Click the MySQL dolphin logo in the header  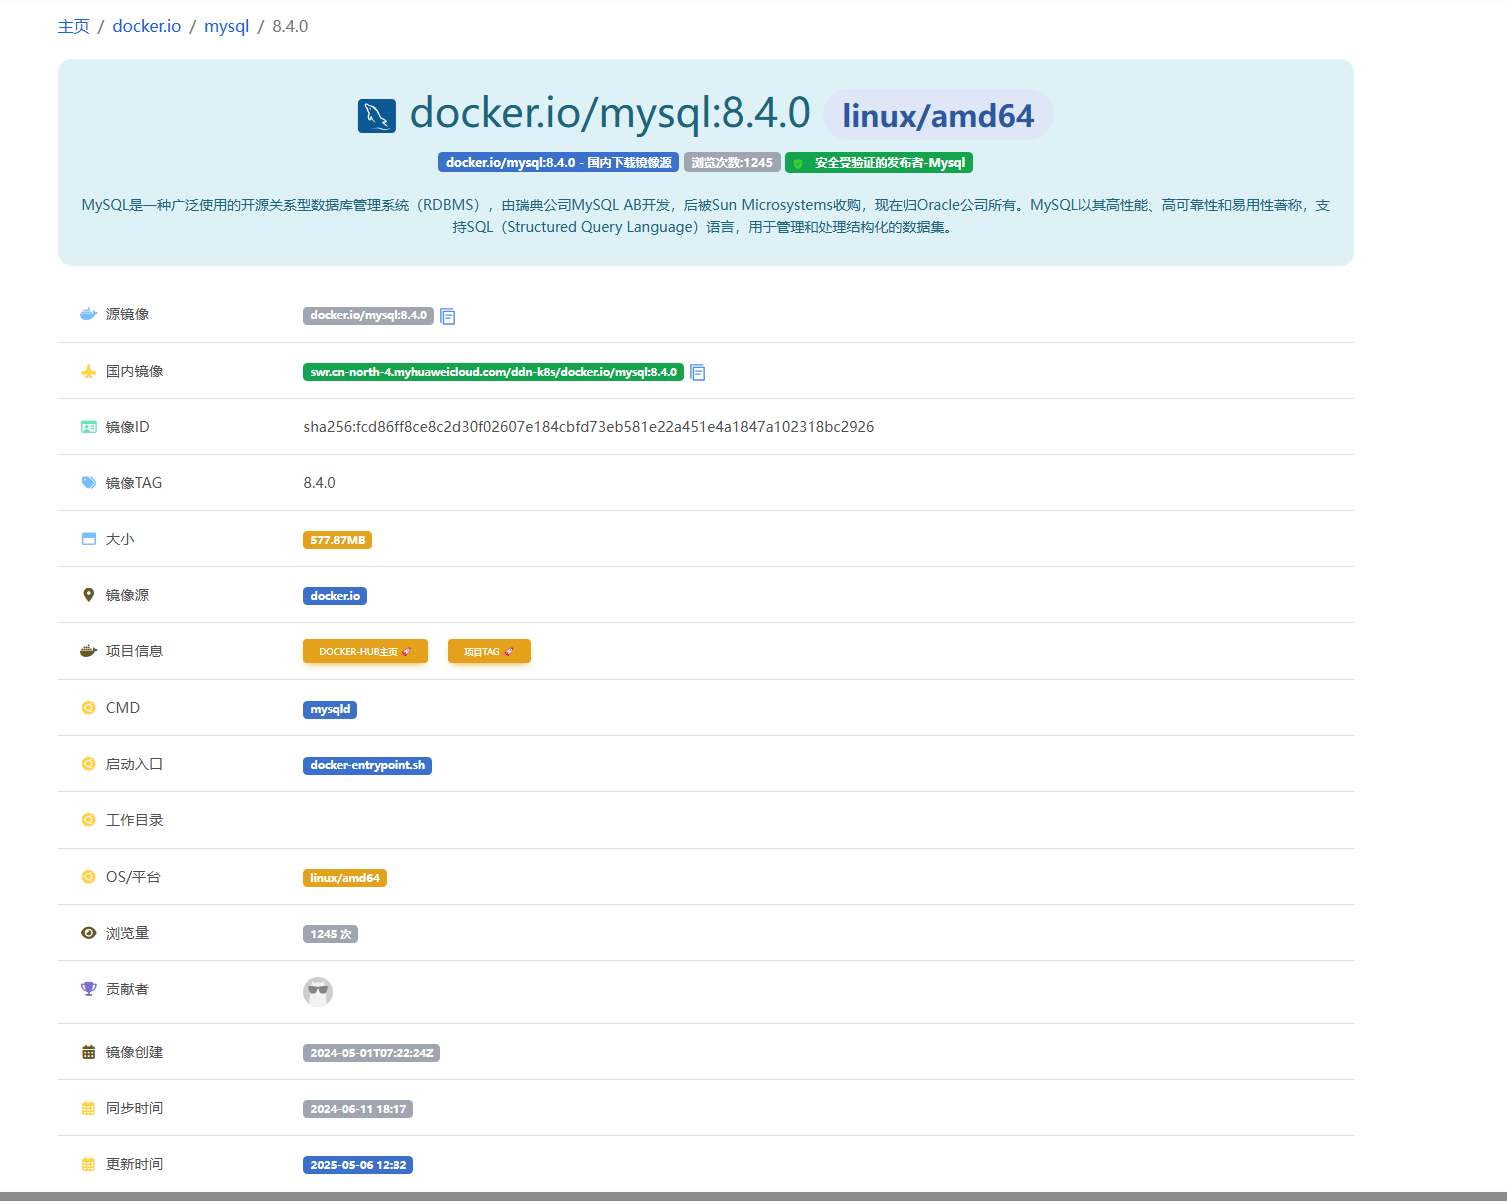[376, 114]
